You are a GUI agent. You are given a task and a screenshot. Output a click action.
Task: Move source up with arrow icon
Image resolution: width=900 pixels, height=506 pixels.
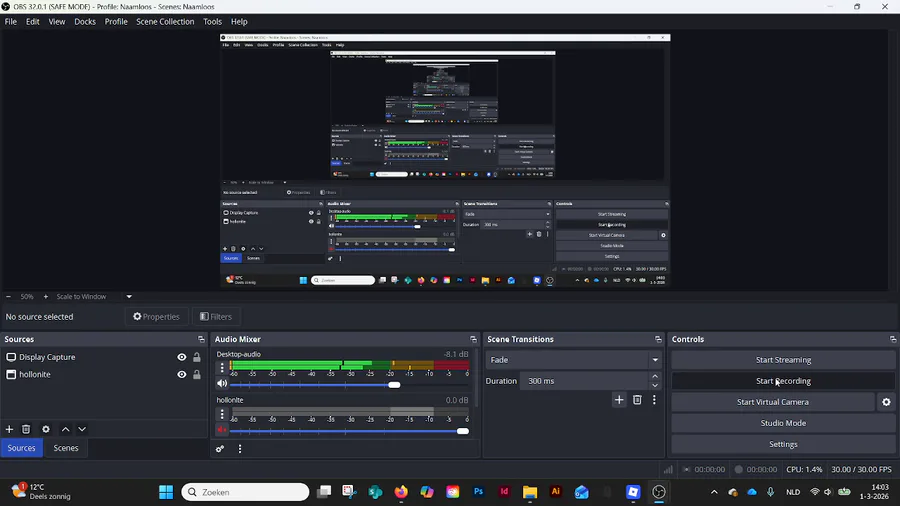tap(65, 429)
